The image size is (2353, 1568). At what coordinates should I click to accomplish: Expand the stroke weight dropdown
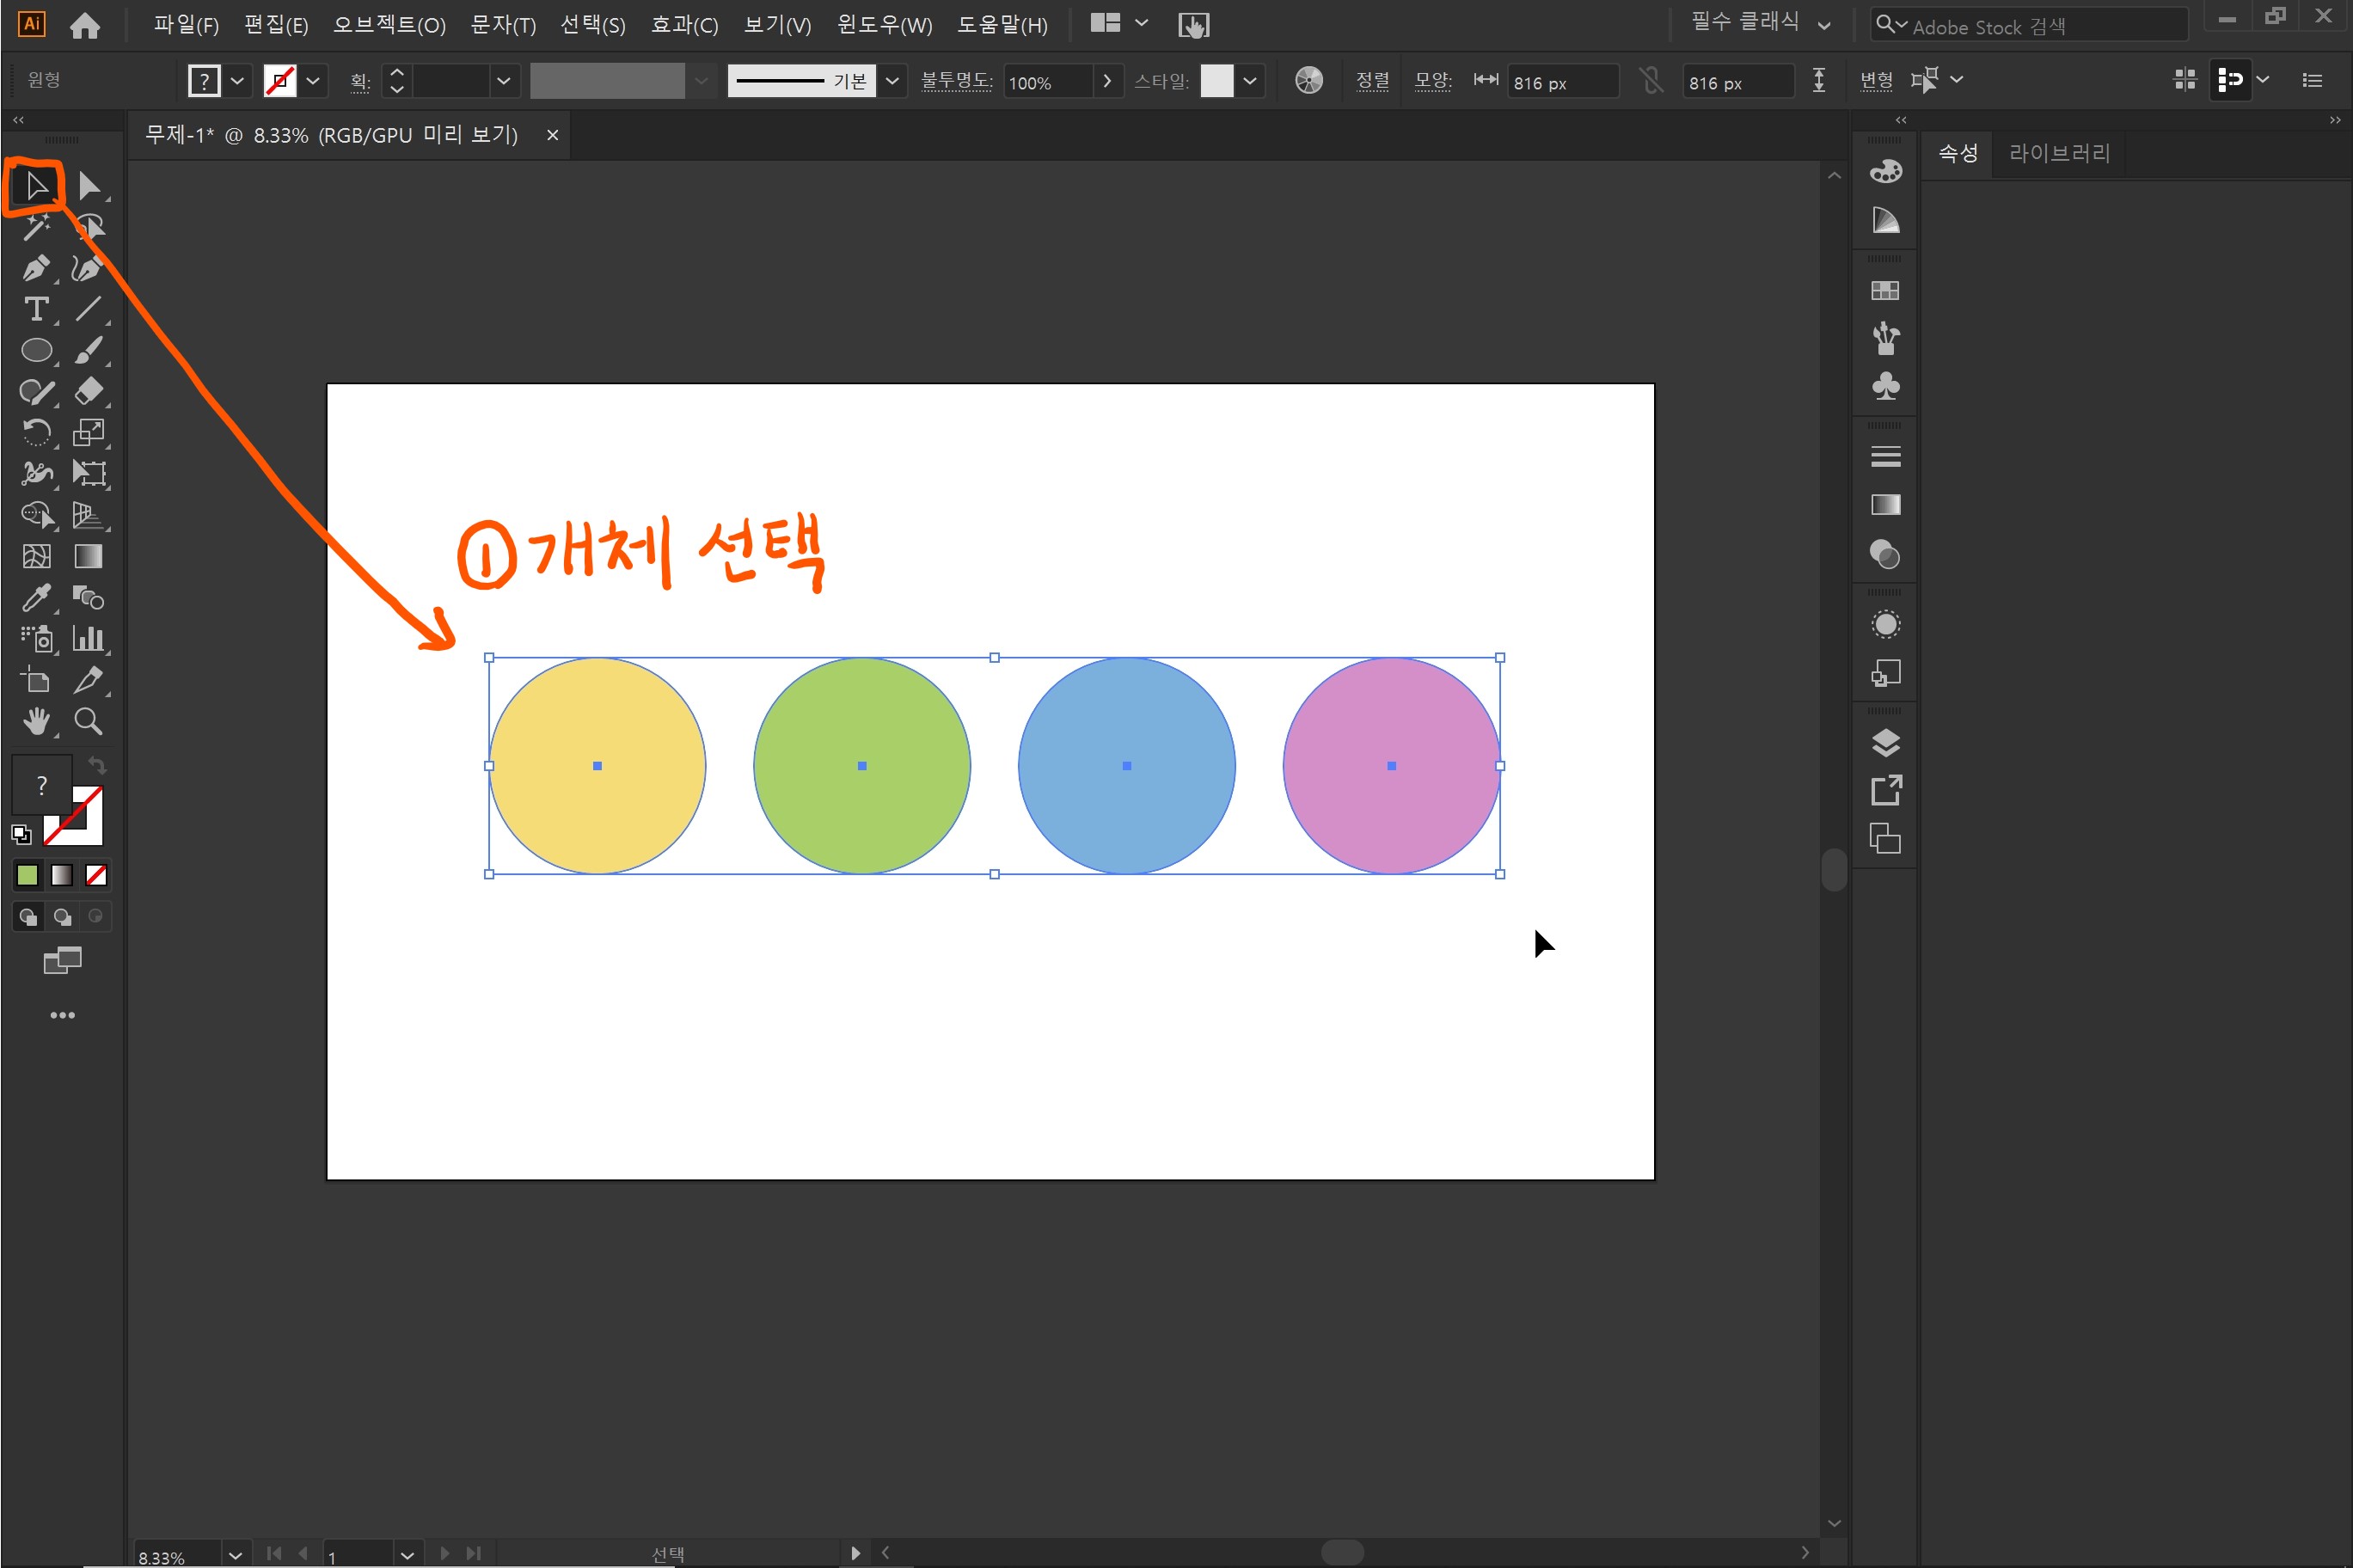(503, 81)
